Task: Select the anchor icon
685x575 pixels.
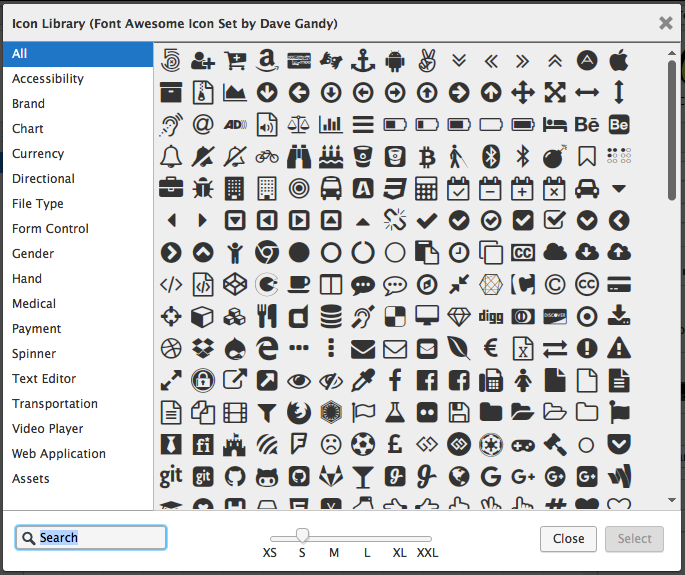Action: pyautogui.click(x=362, y=60)
